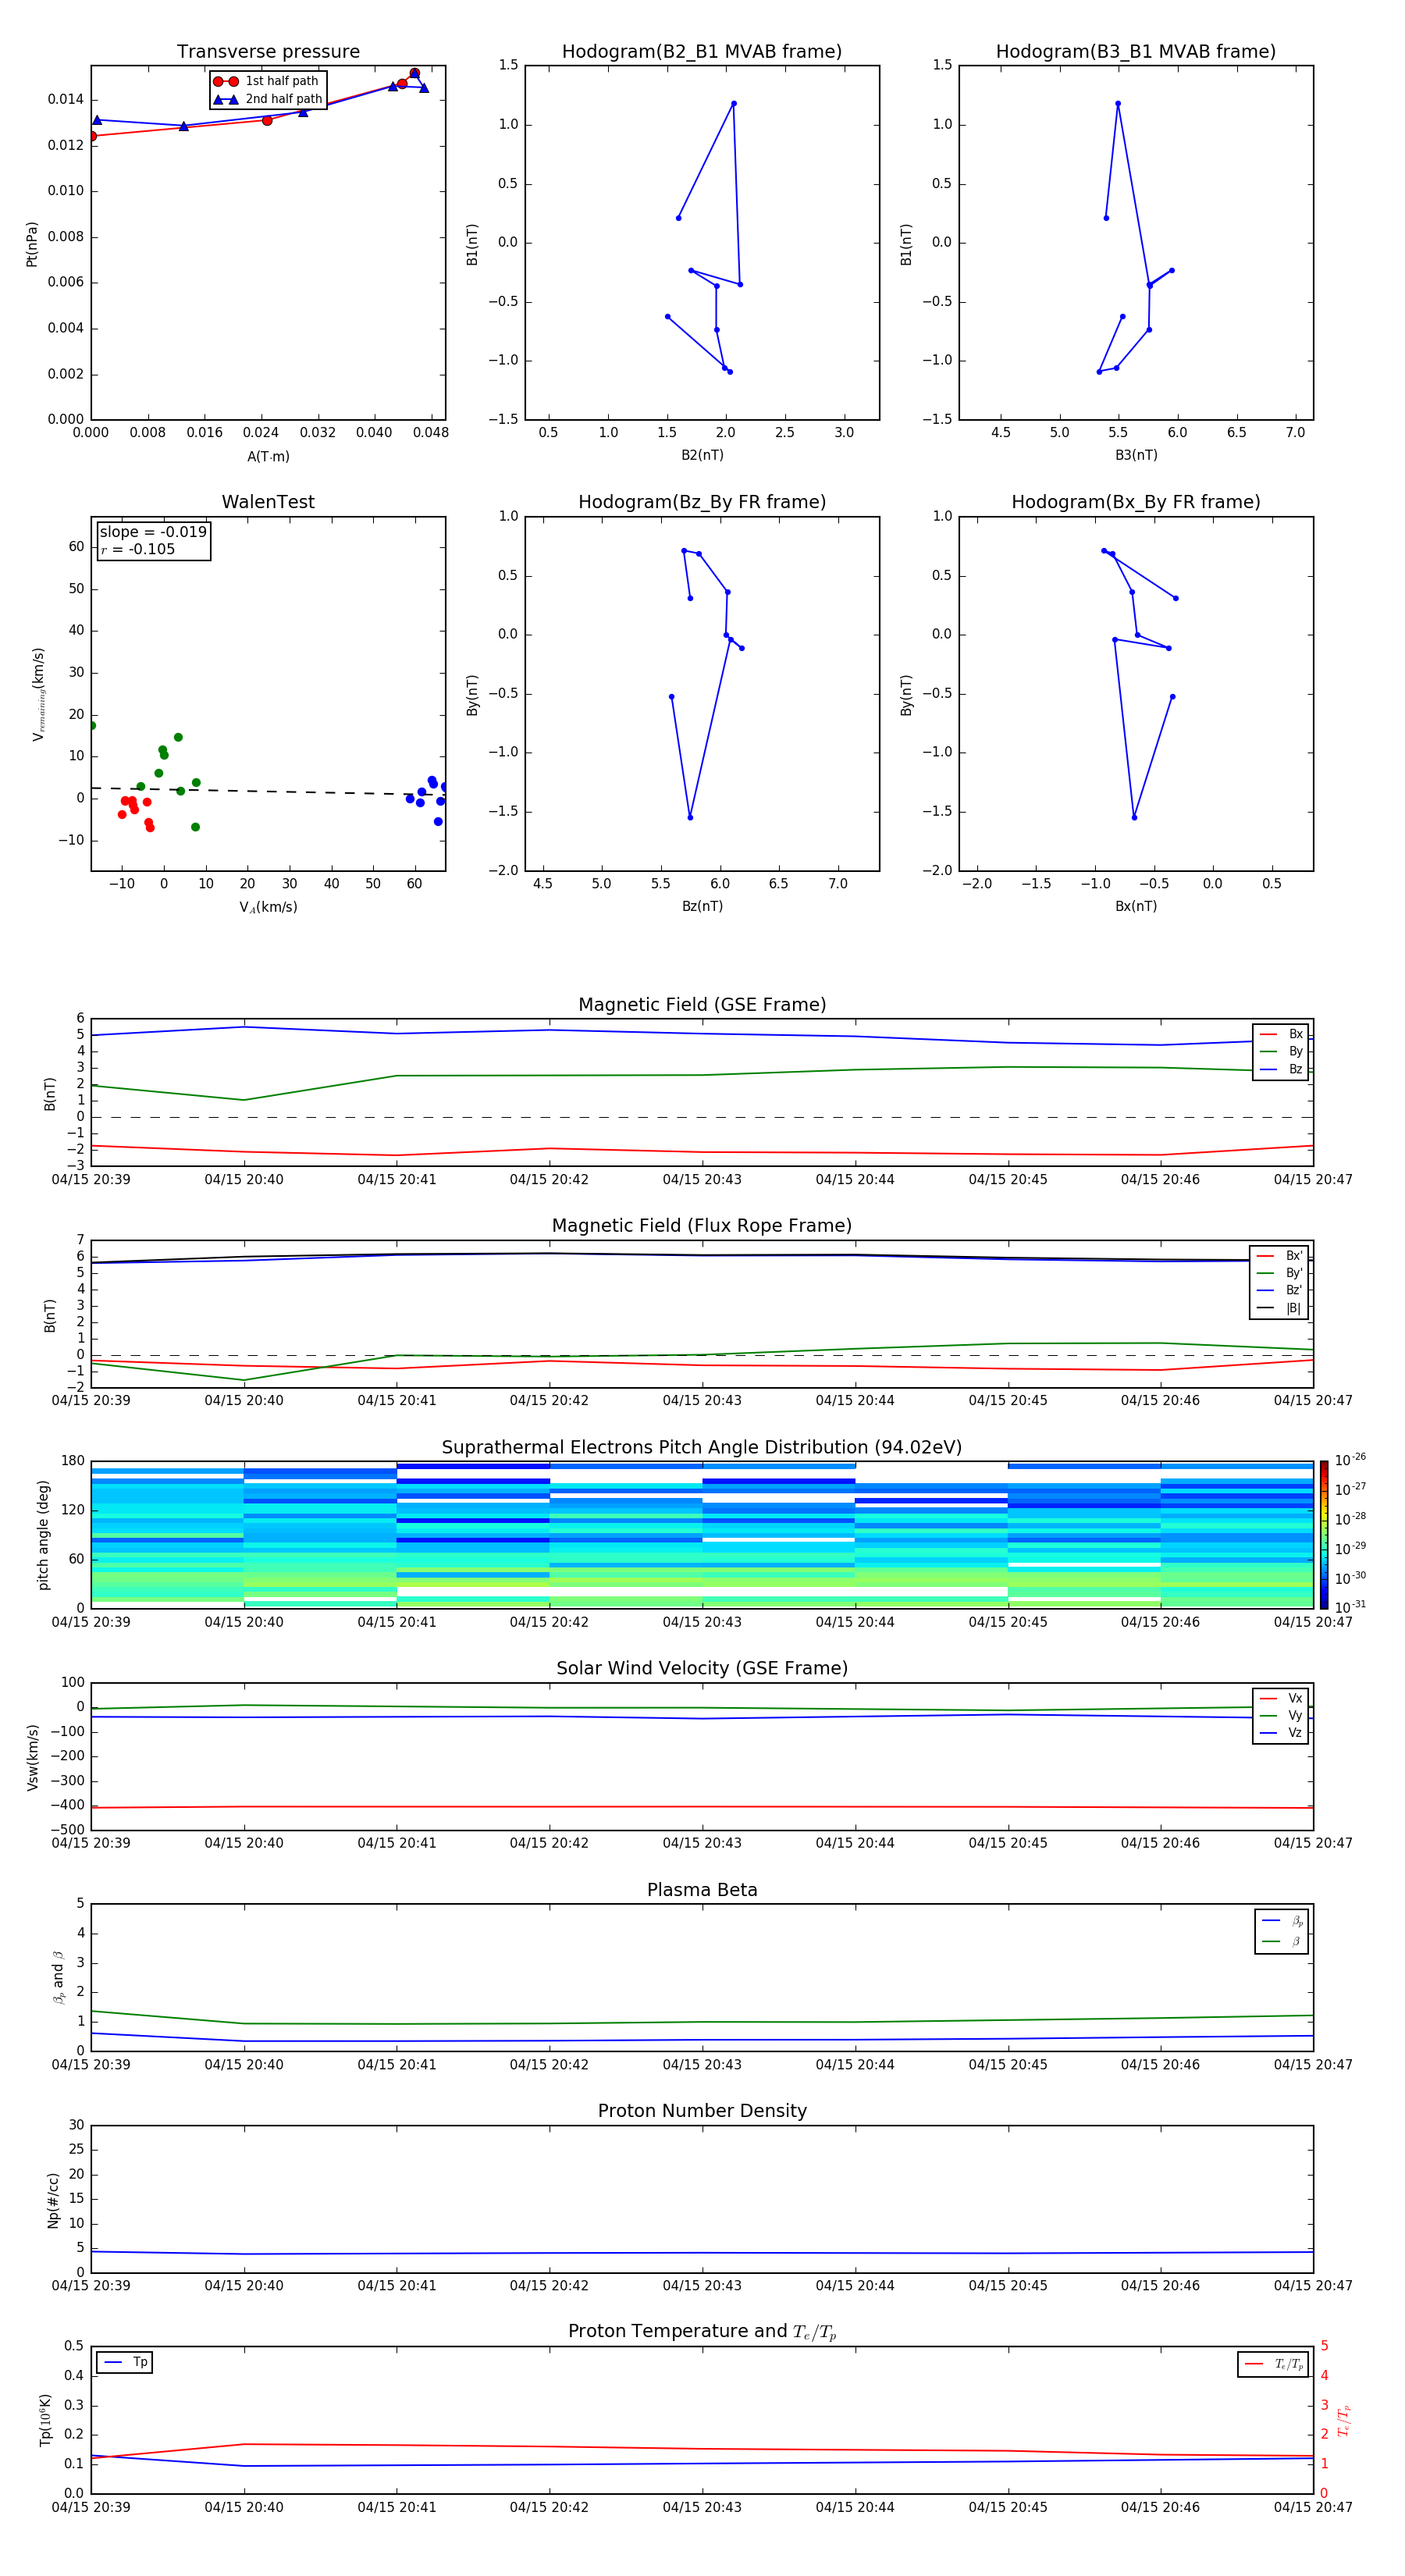This screenshot has width=1405, height=2576.
Task: Click the Hodogram(B3_B1 MVAB frame) title
Action: coord(1136,52)
